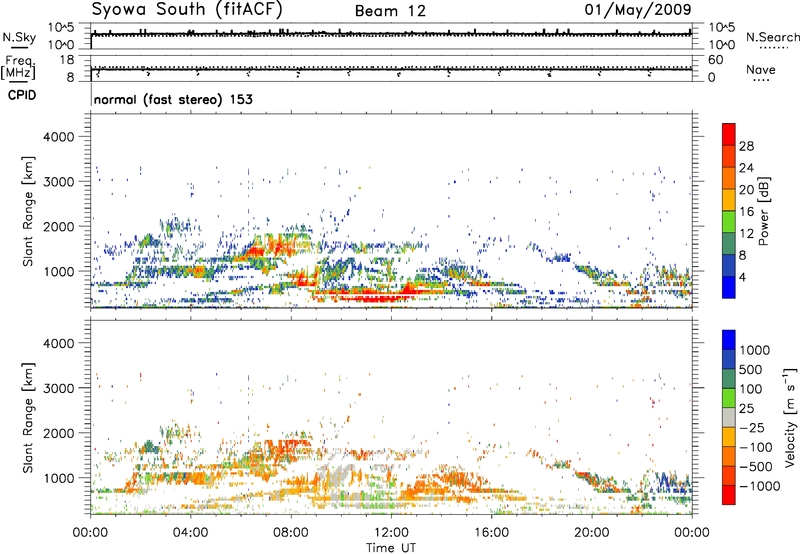Viewport: 800px width, 554px height.
Task: Click the '60' Nave axis value
Action: [715, 60]
